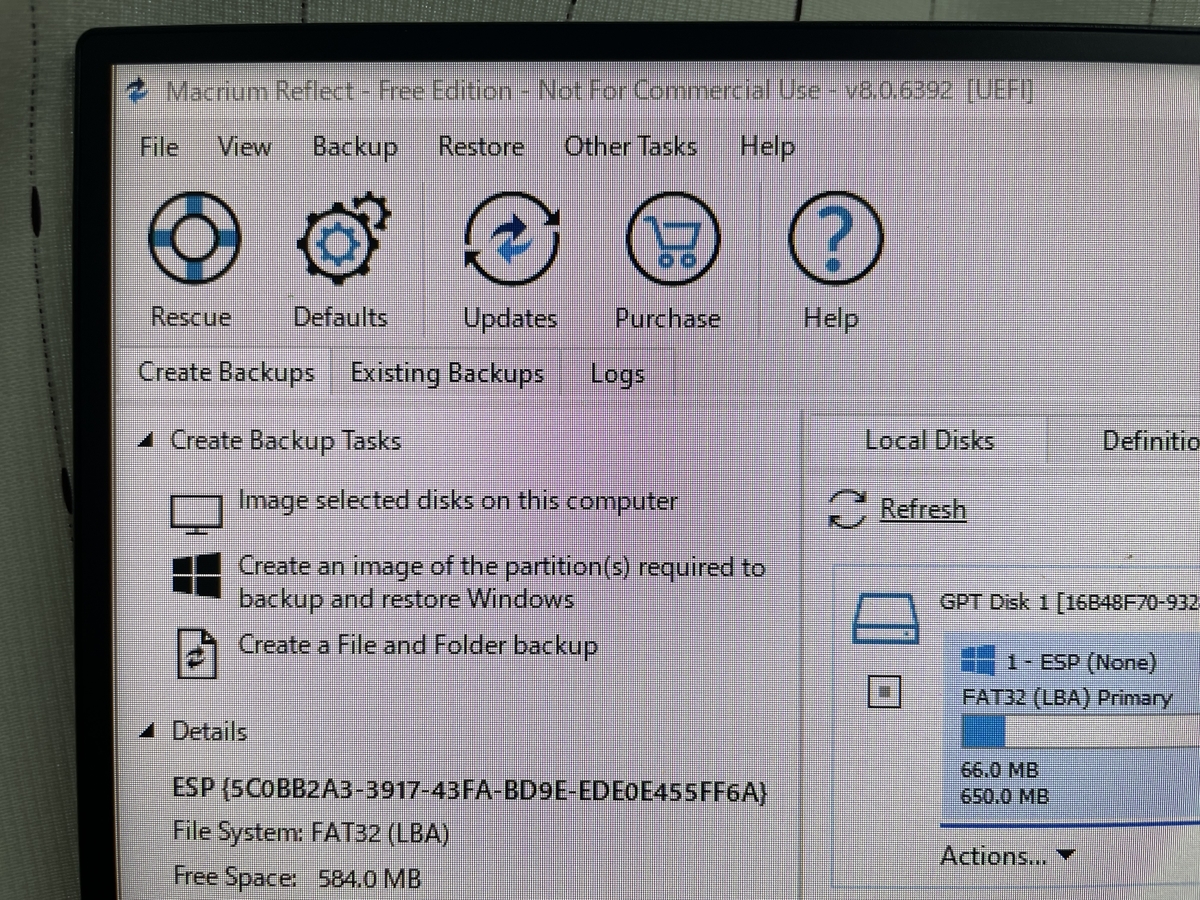The image size is (1200, 900).
Task: Open the Restore menu
Action: pos(481,147)
